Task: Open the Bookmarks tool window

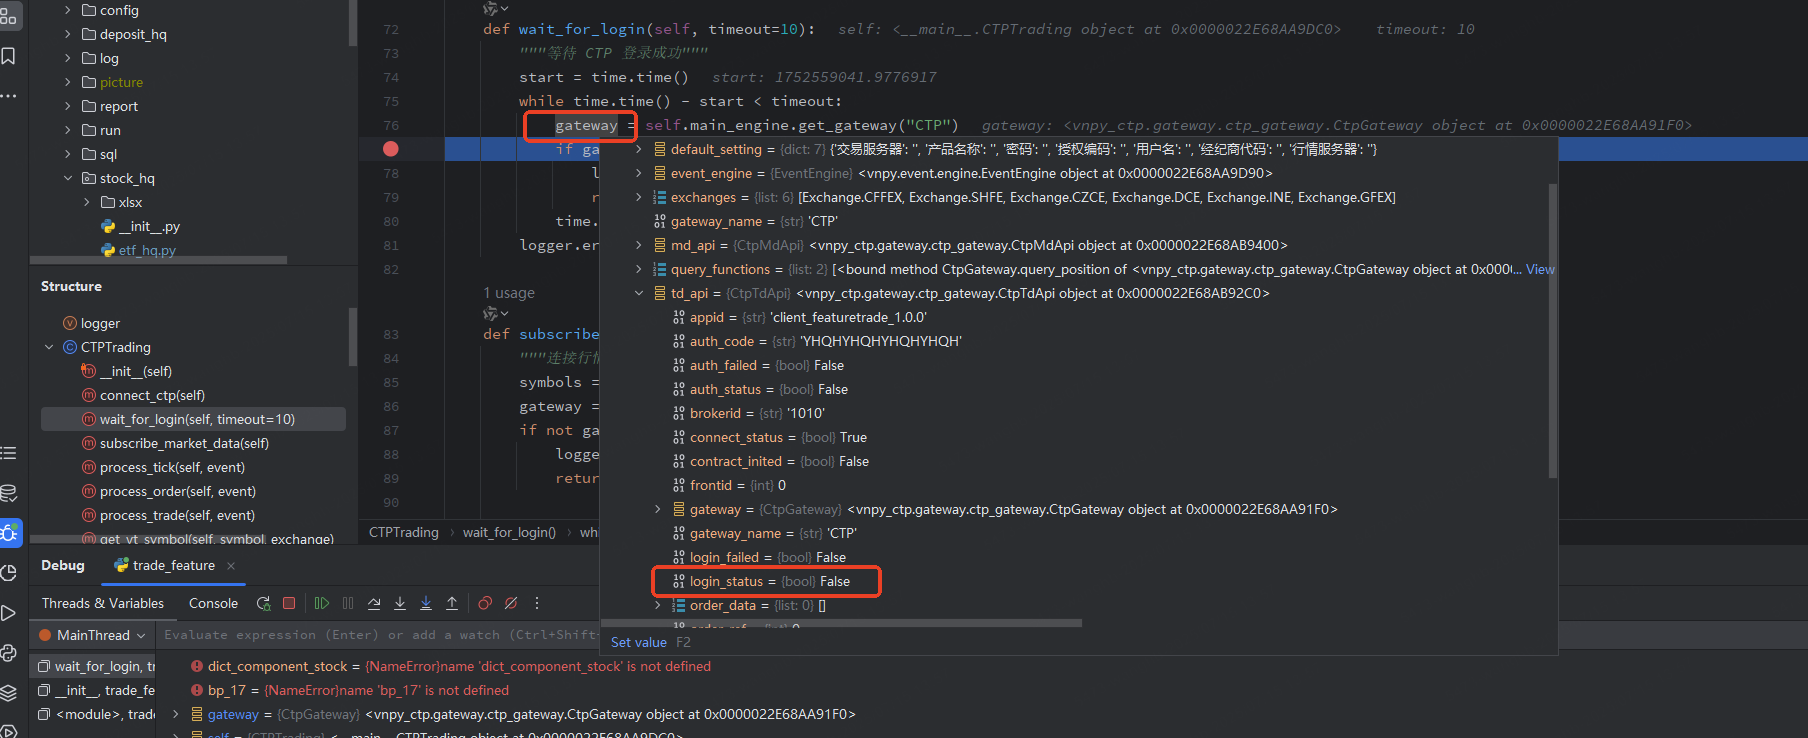Action: 9,56
